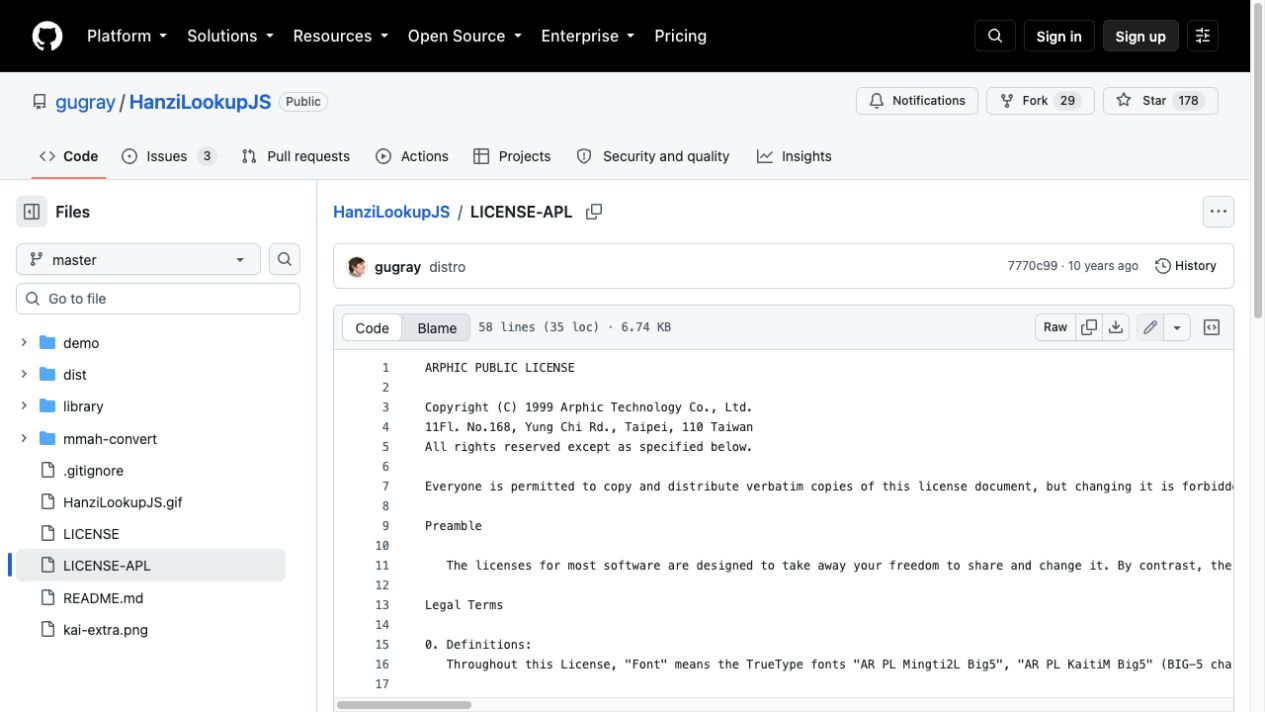Open the symbols panel icon
The height and width of the screenshot is (712, 1265).
pyautogui.click(x=1212, y=327)
